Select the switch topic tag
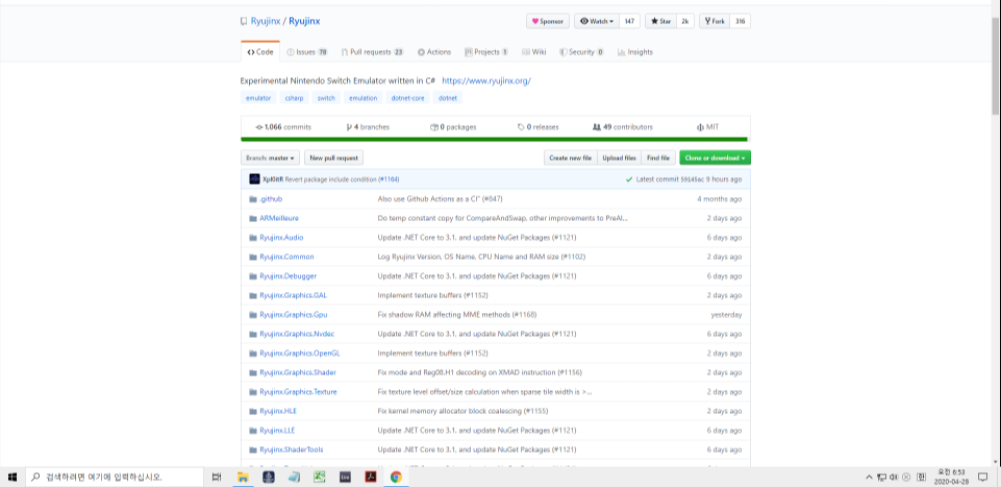 (x=326, y=98)
